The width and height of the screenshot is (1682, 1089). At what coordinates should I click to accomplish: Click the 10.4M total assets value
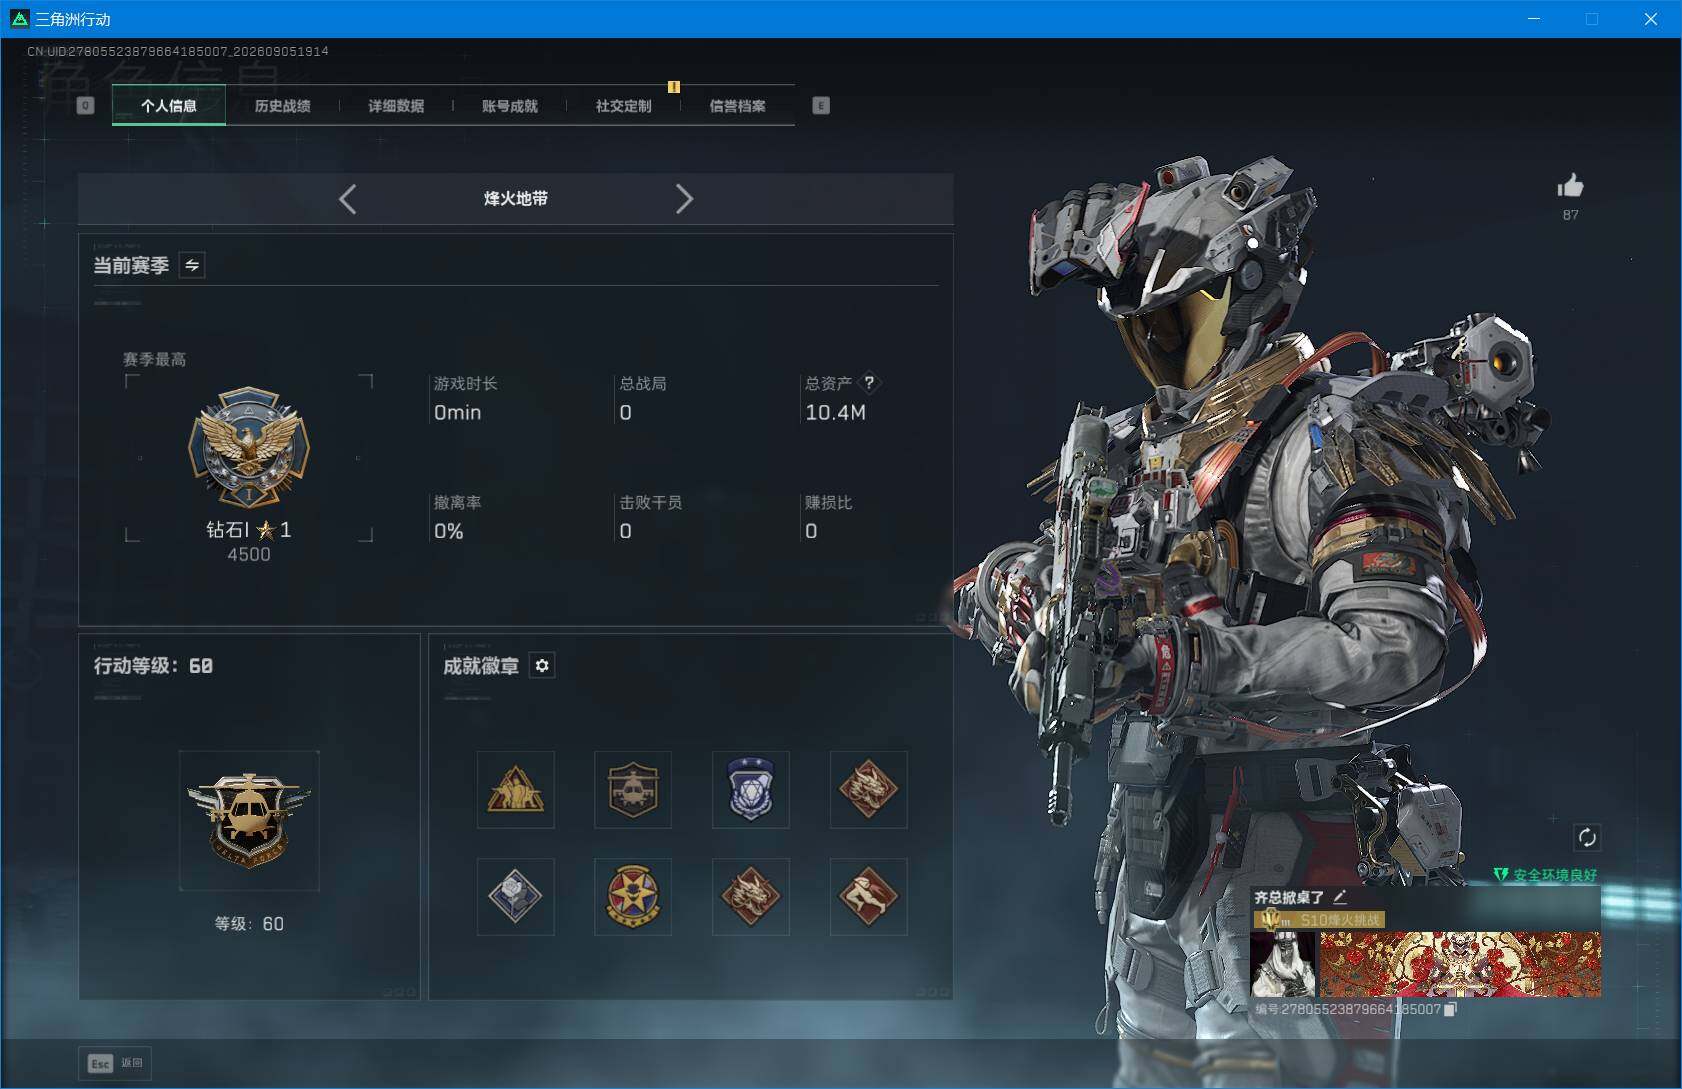point(836,412)
